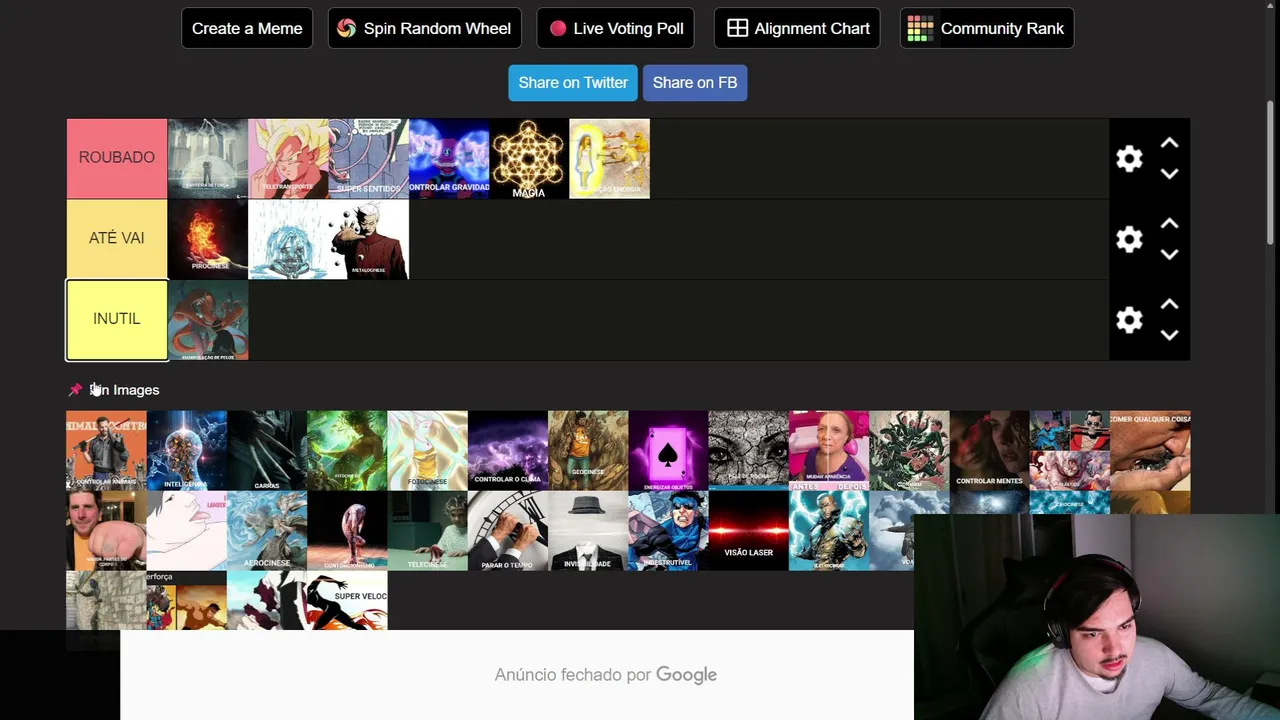
Task: Select the Fotocinese image
Action: click(427, 450)
